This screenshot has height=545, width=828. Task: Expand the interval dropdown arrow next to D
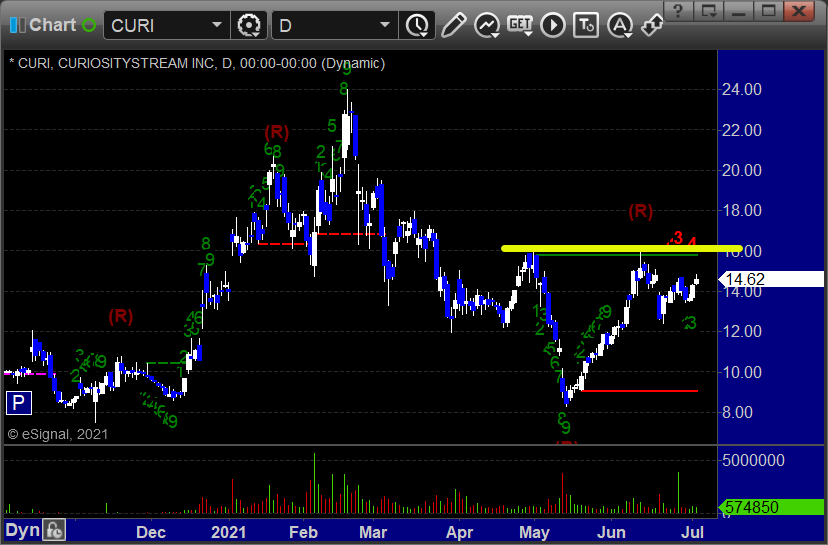tap(385, 25)
